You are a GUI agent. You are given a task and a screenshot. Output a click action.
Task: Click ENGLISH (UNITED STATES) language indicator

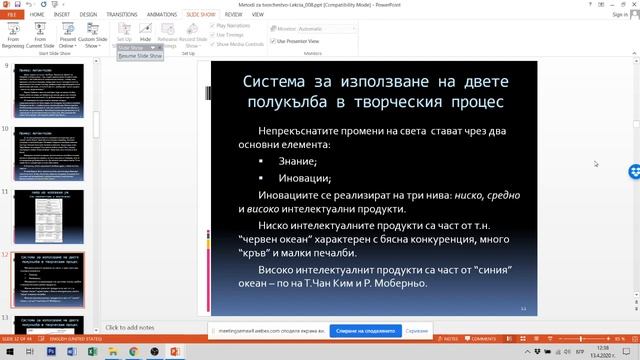[x=76, y=339]
